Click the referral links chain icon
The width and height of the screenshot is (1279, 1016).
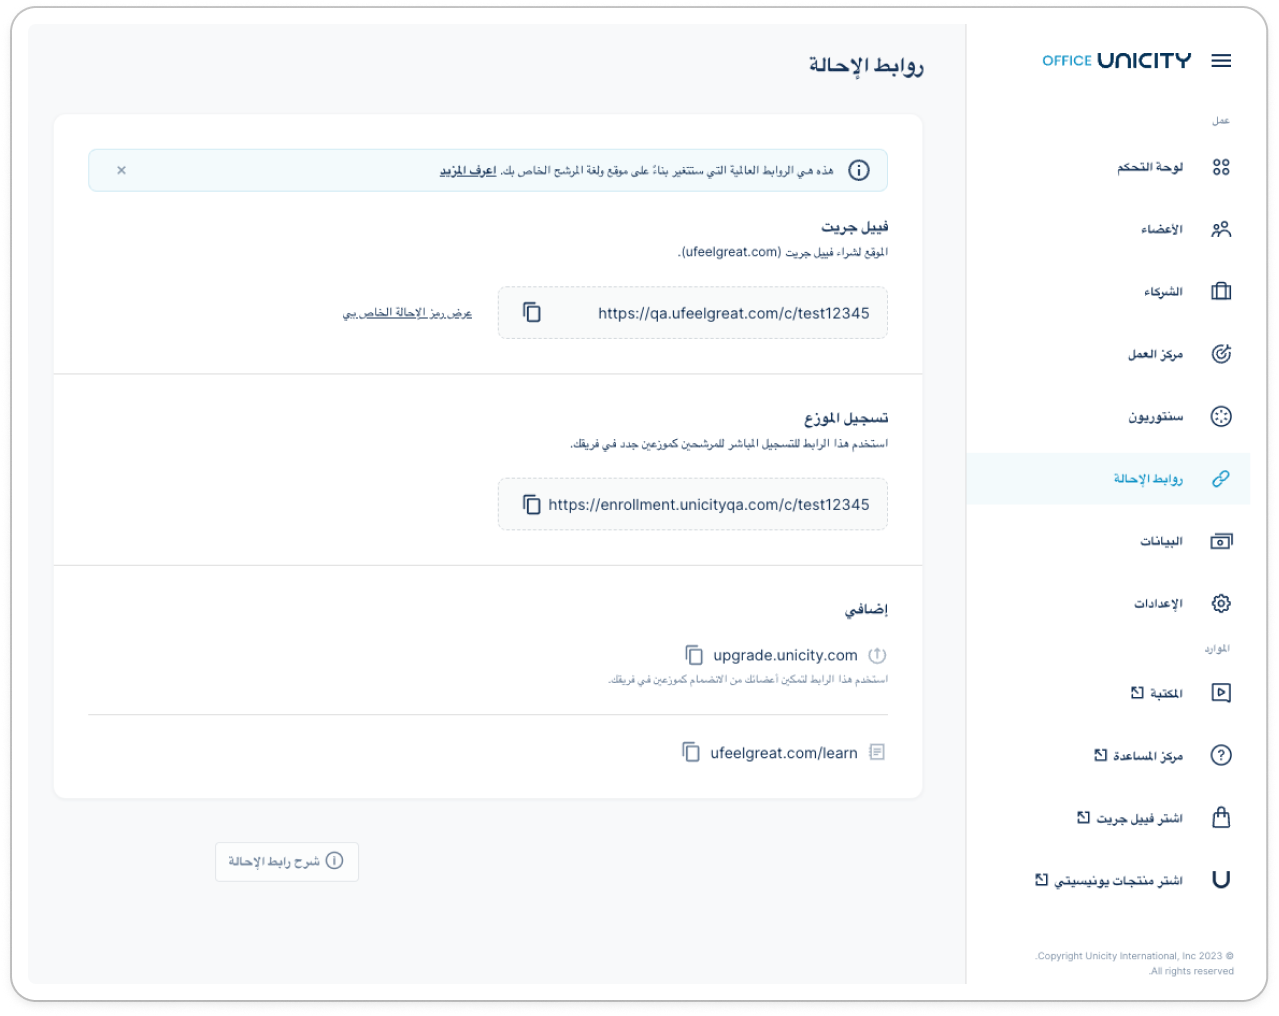pyautogui.click(x=1221, y=479)
